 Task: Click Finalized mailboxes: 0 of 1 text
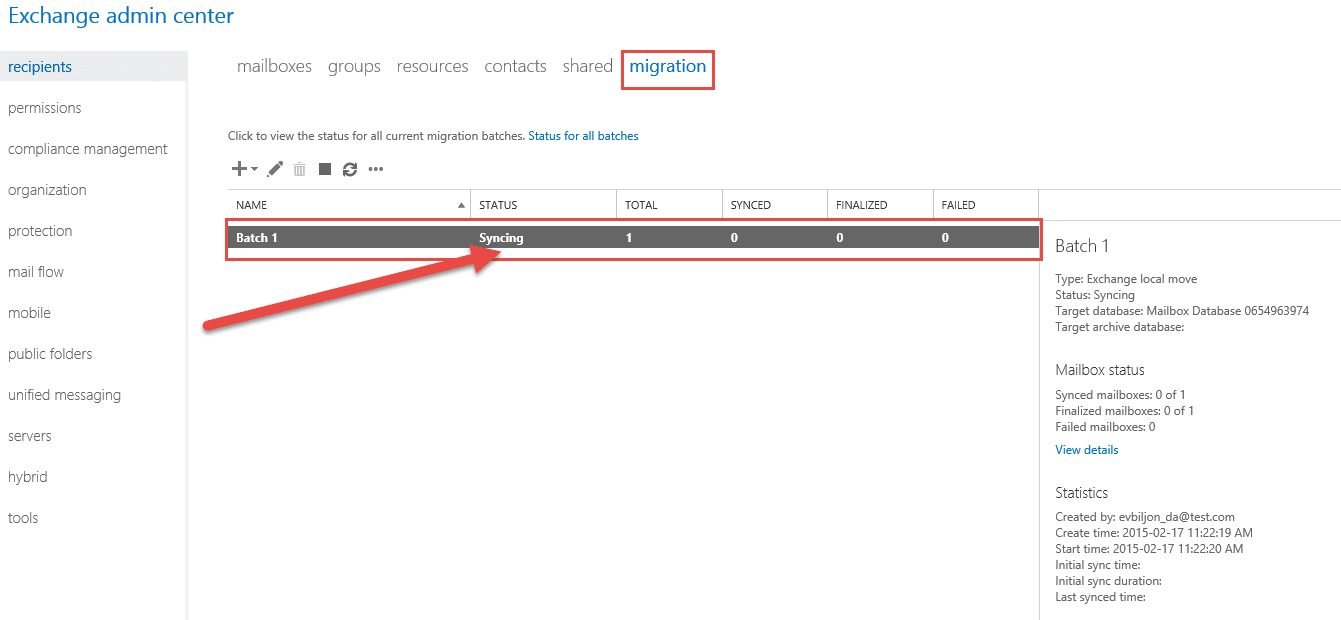1124,411
